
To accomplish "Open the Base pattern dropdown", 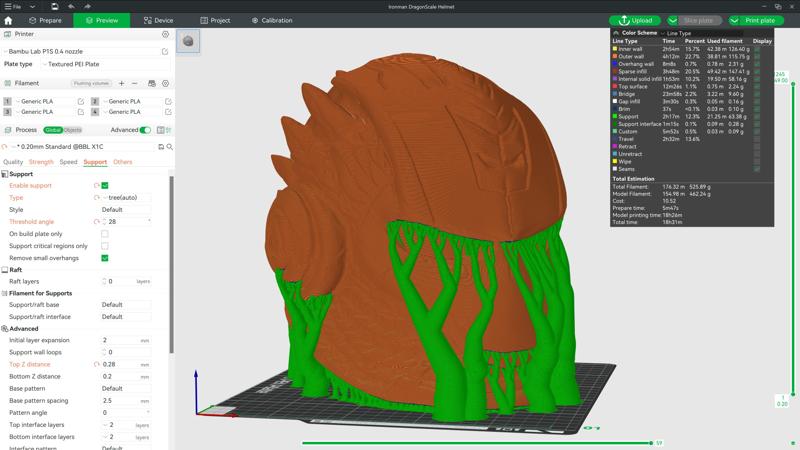I will click(126, 388).
